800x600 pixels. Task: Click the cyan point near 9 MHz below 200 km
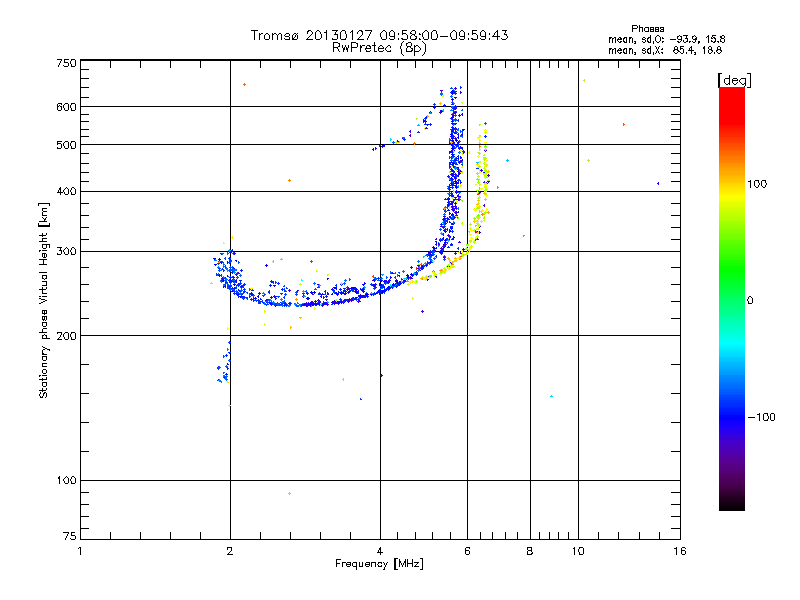pyautogui.click(x=552, y=396)
